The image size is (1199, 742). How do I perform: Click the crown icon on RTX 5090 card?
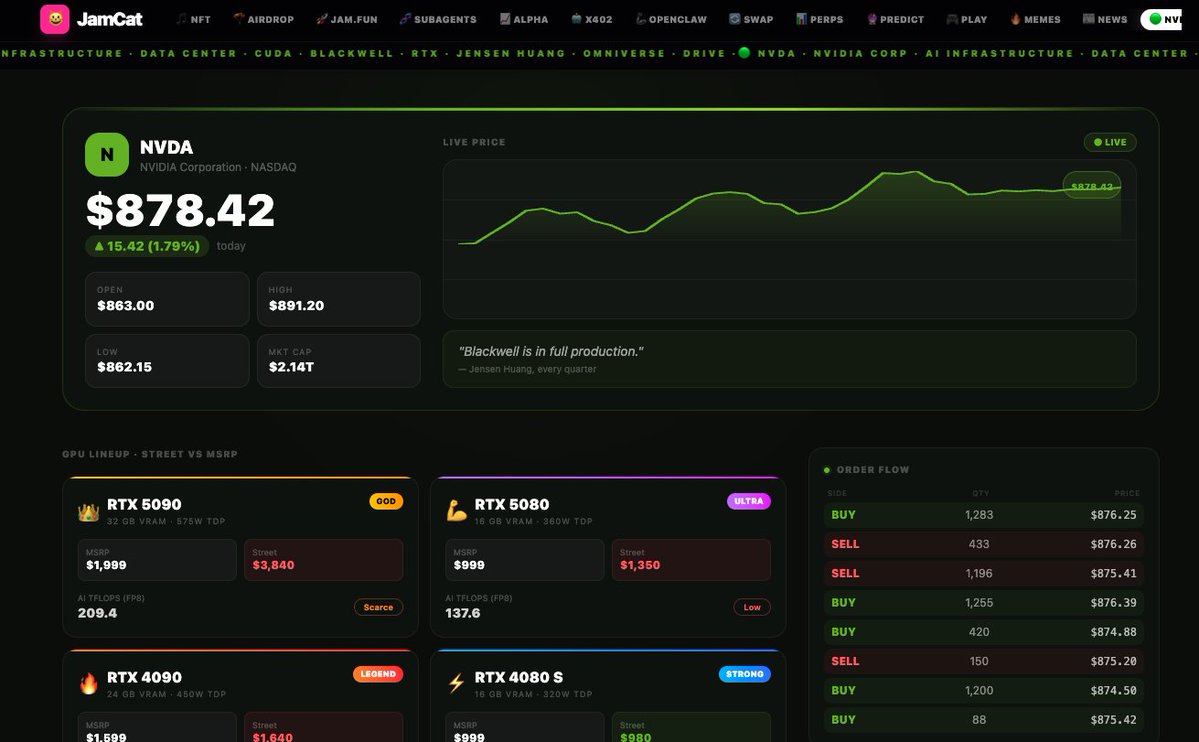tap(89, 512)
